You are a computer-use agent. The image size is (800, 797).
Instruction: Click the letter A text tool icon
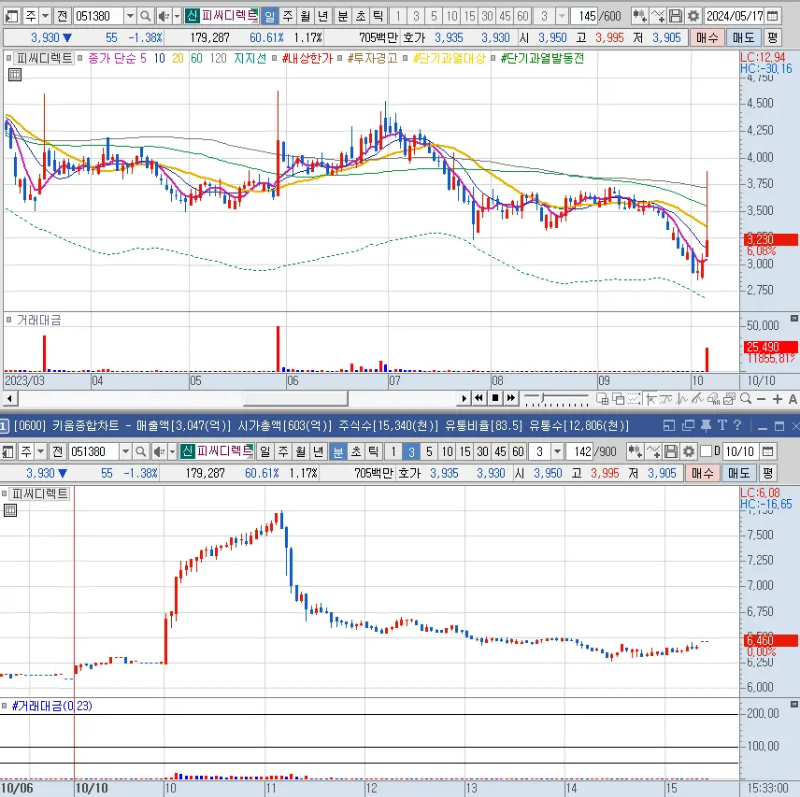(x=793, y=399)
